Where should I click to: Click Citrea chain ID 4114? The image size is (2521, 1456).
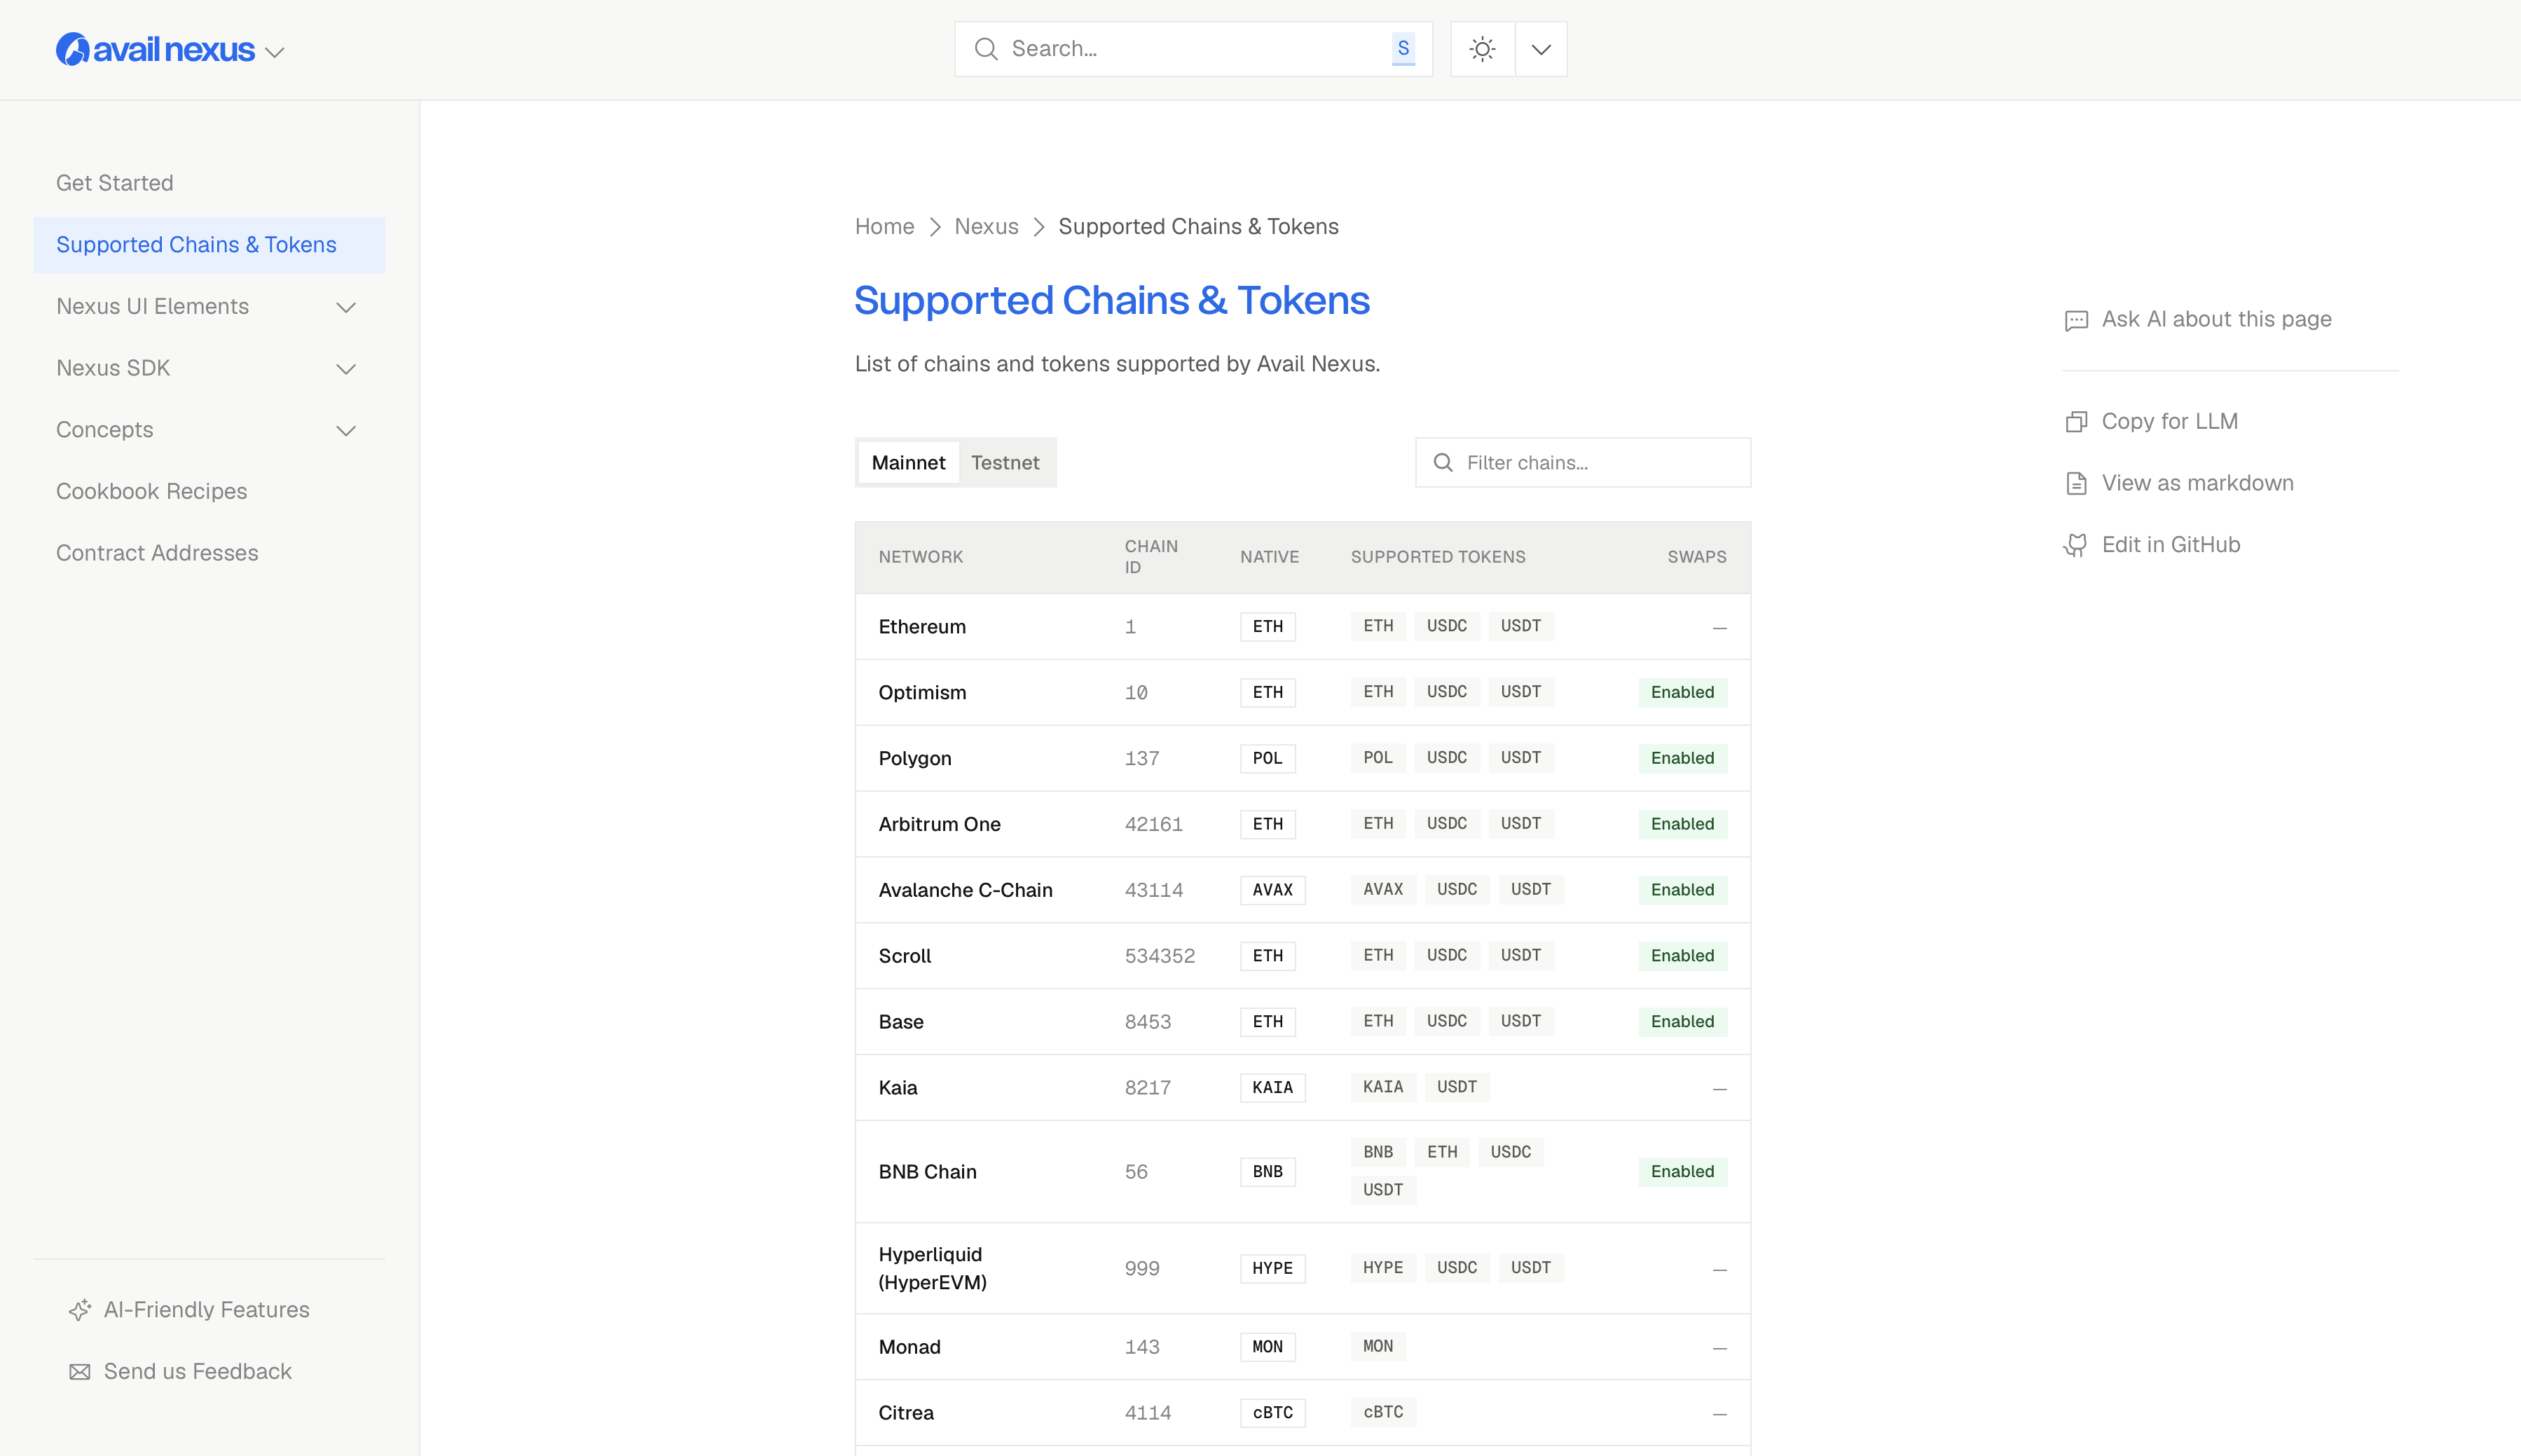point(1148,1413)
